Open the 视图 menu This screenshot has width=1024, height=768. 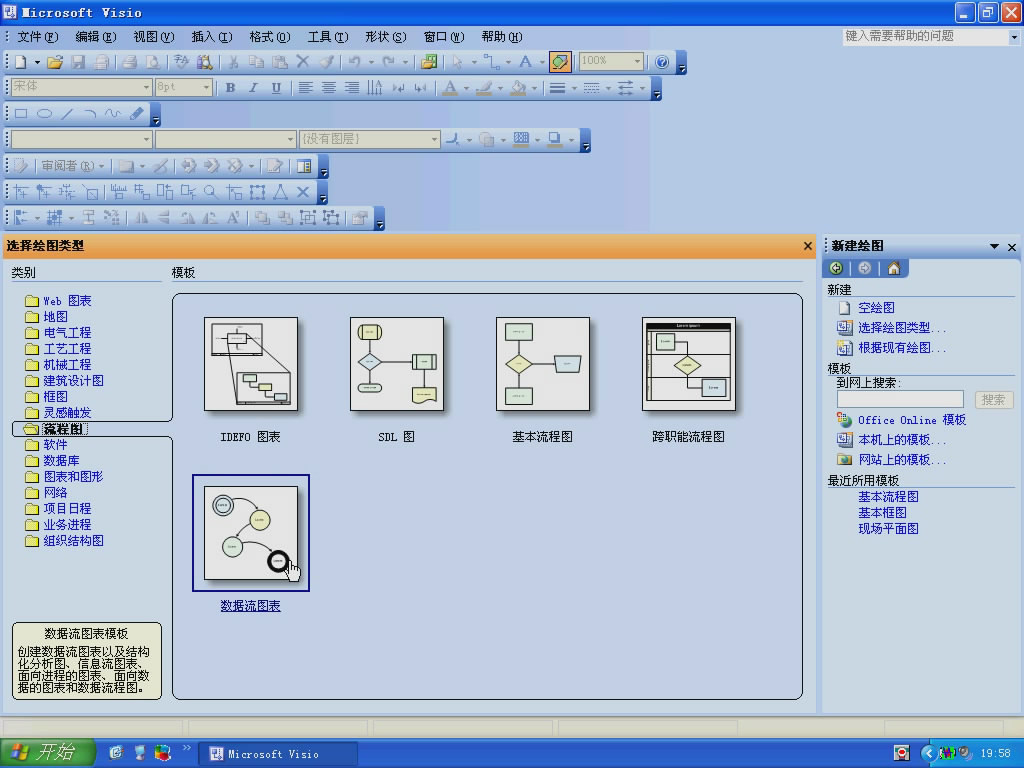[x=153, y=37]
